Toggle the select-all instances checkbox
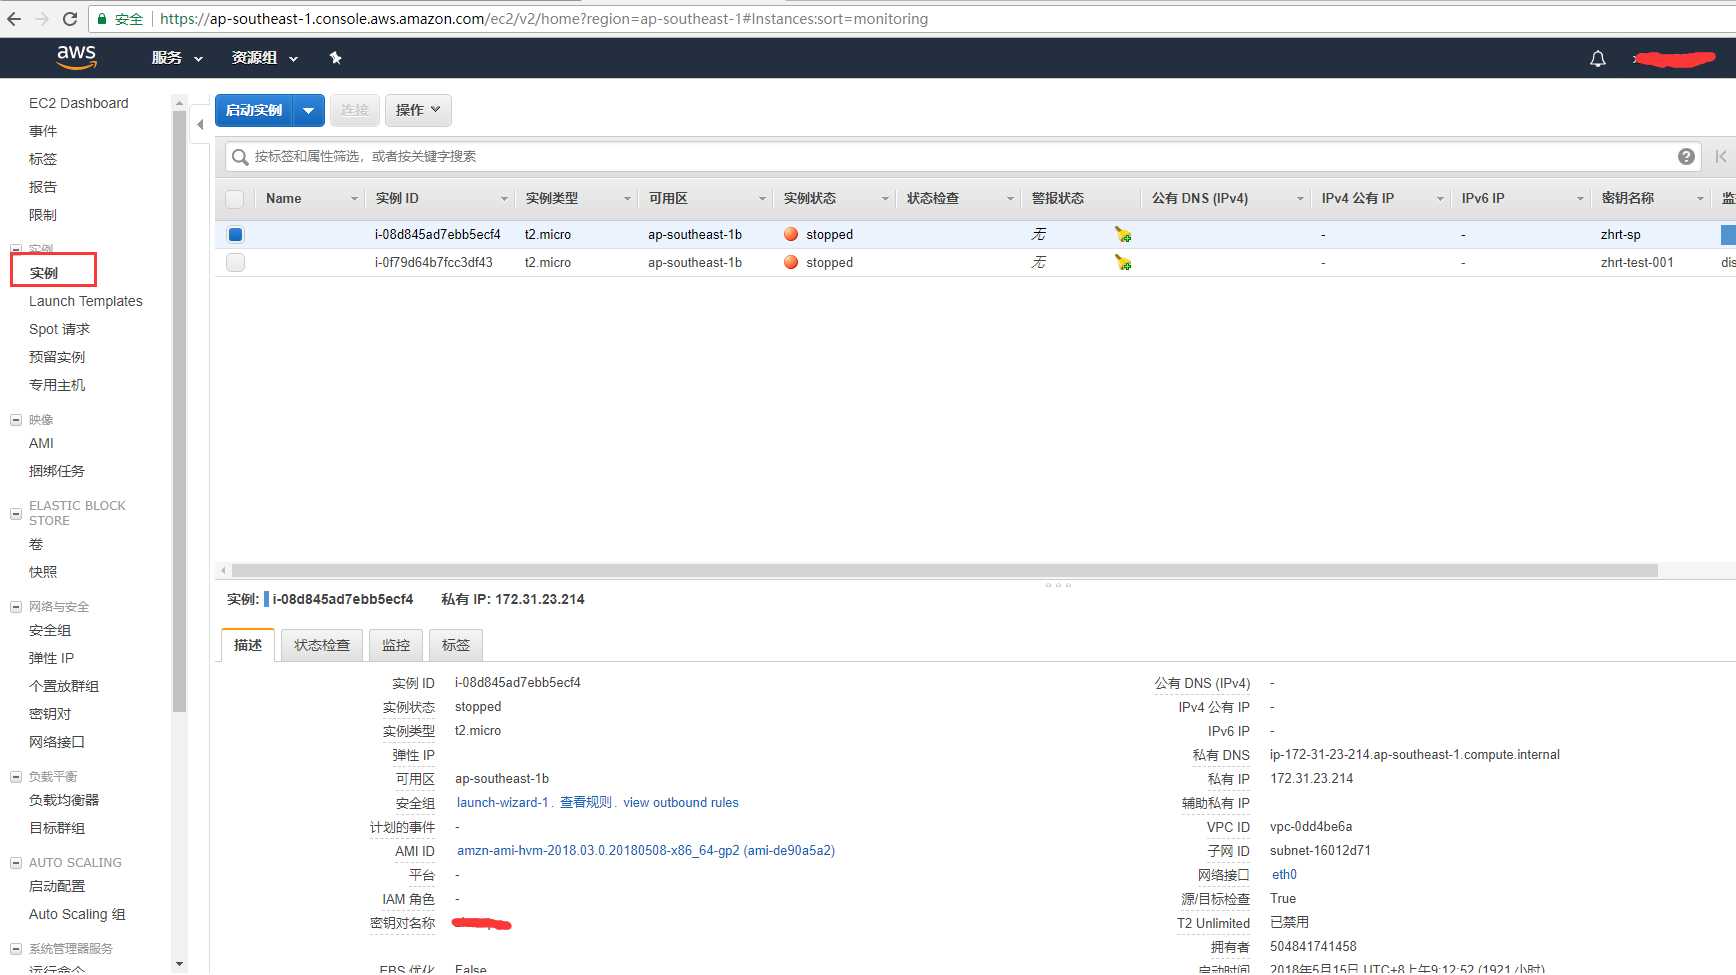Image resolution: width=1736 pixels, height=975 pixels. (235, 199)
